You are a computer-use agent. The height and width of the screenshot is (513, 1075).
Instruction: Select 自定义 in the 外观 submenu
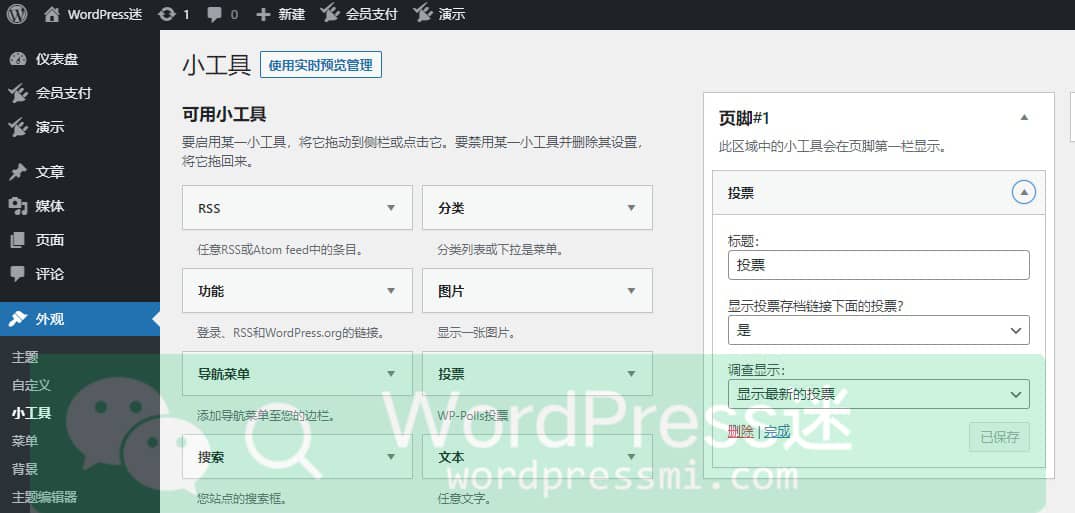(31, 385)
